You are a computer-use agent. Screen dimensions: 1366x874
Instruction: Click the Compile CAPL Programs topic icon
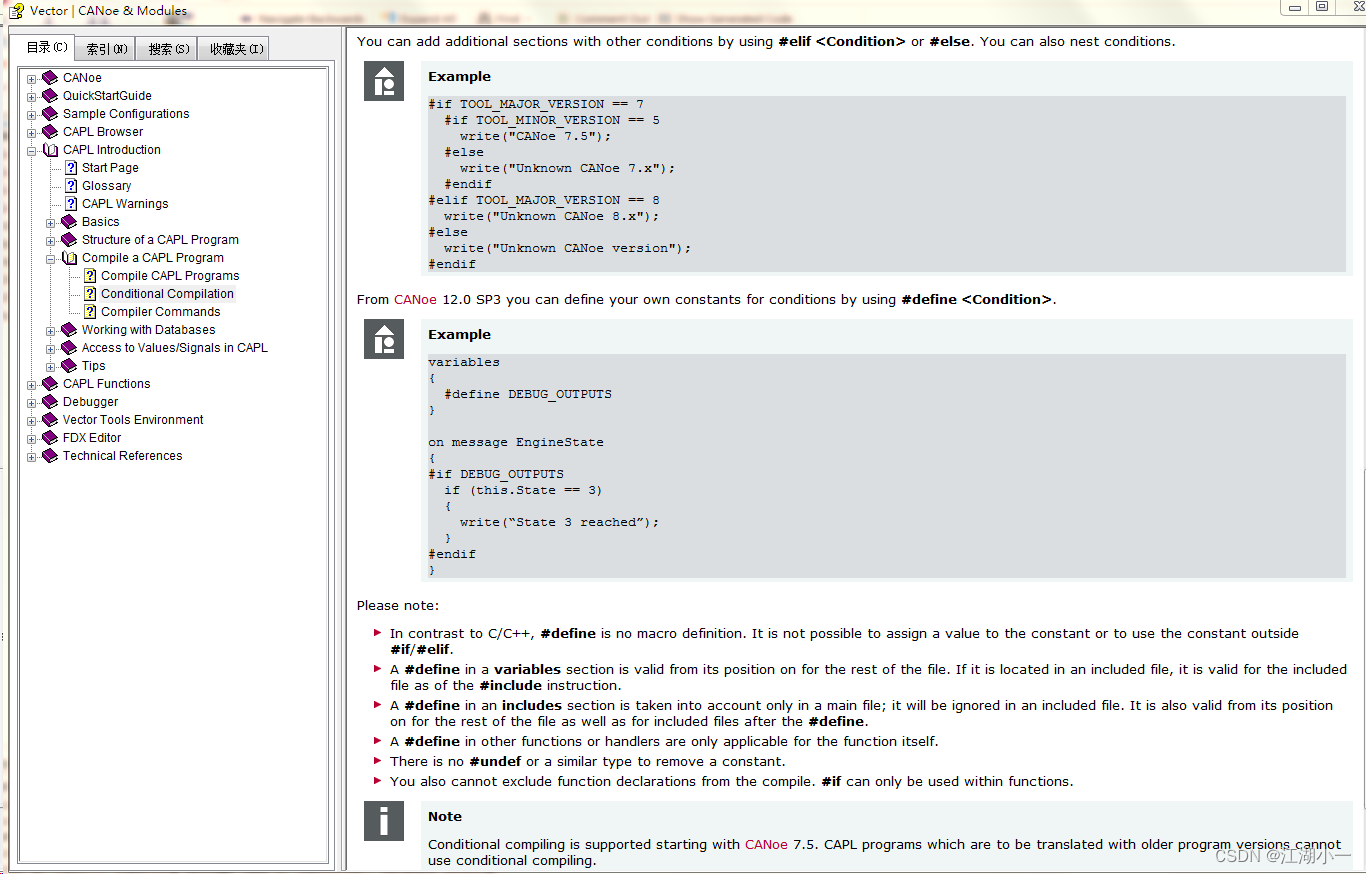[x=90, y=276]
